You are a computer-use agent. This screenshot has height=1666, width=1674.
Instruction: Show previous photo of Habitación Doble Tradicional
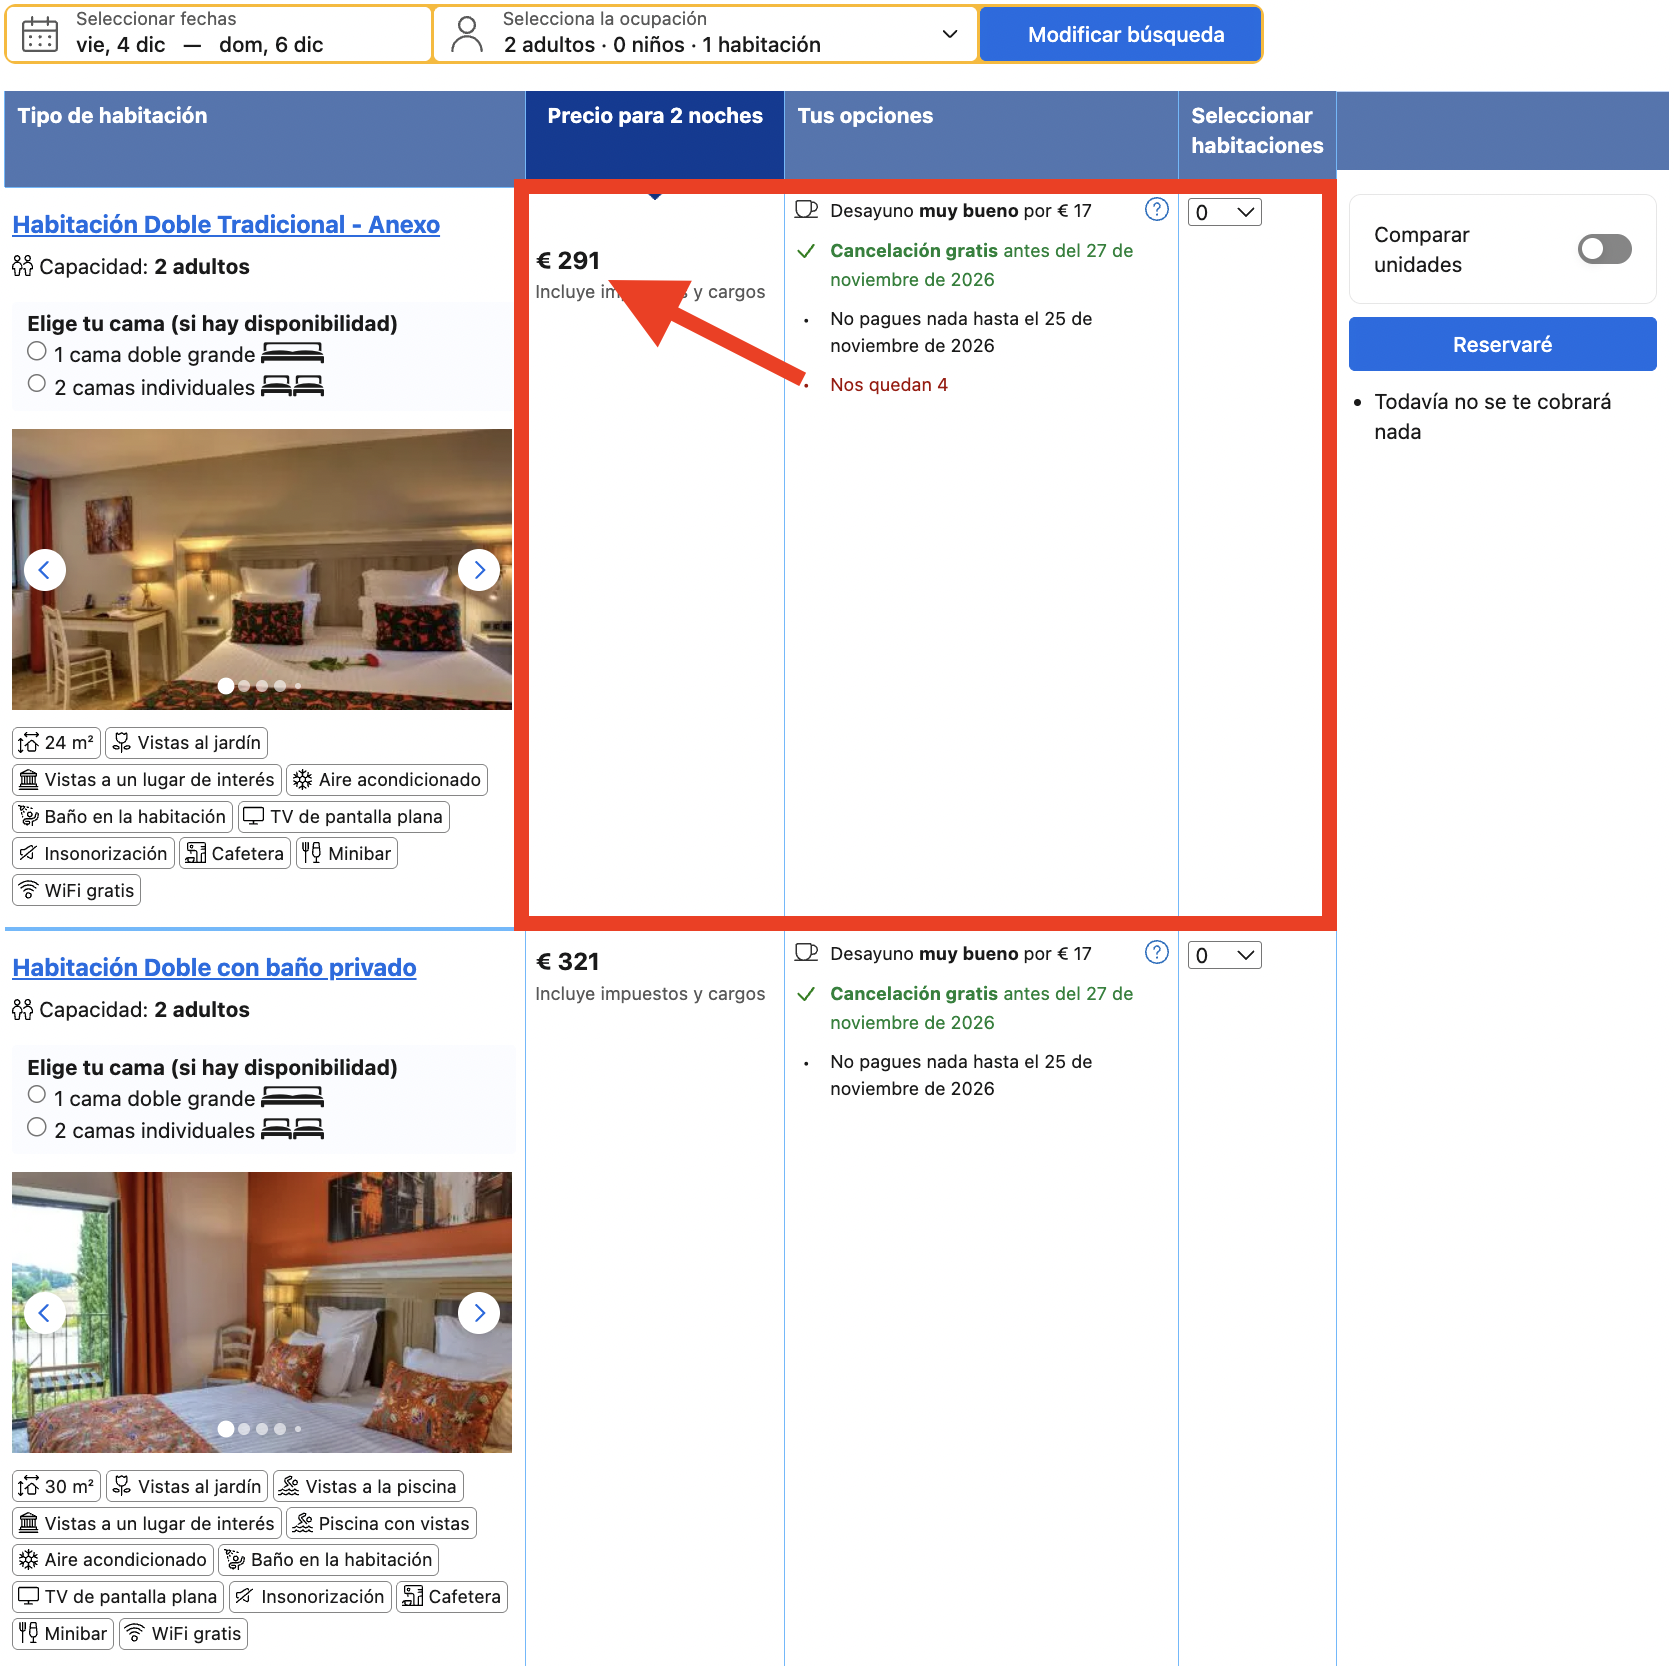coord(44,570)
